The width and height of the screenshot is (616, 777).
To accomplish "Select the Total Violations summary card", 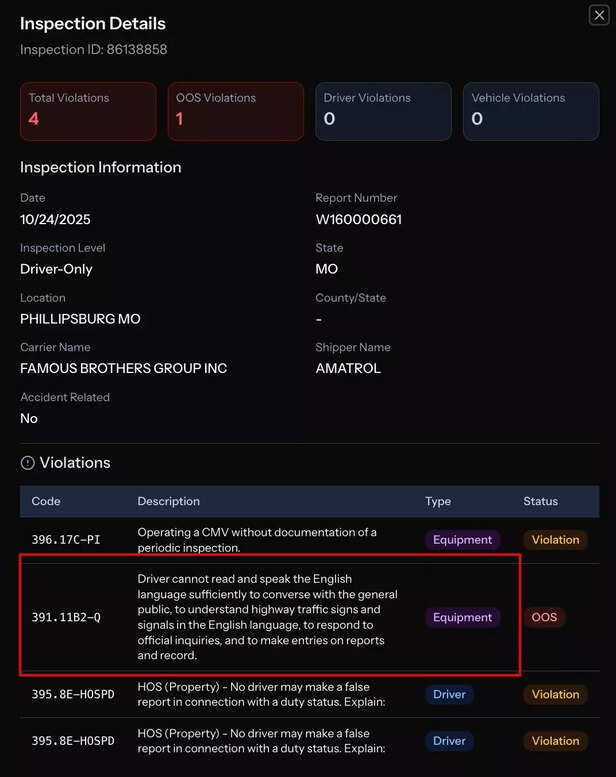I will coord(88,111).
